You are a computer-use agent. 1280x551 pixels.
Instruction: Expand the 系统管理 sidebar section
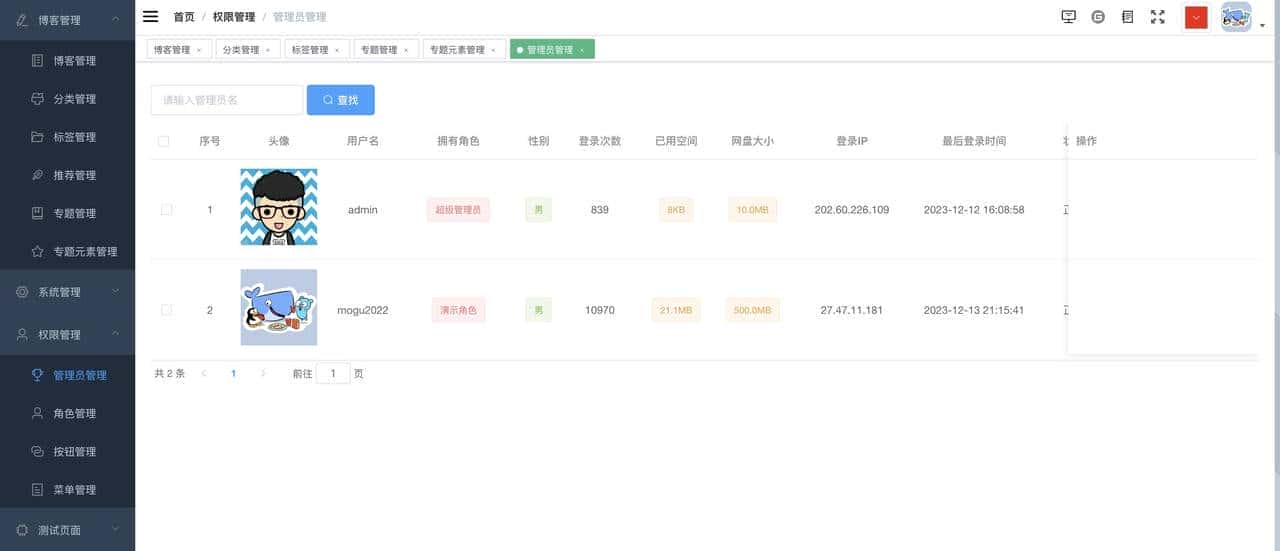point(115,291)
